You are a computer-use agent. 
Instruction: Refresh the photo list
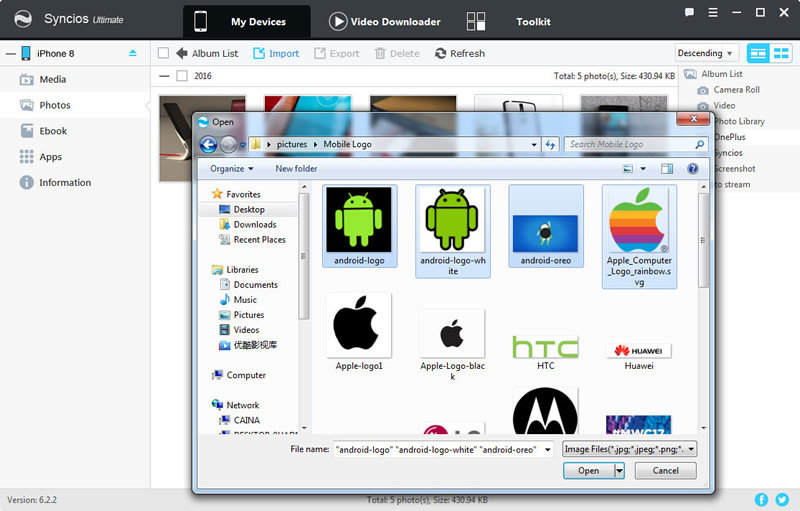(x=460, y=53)
